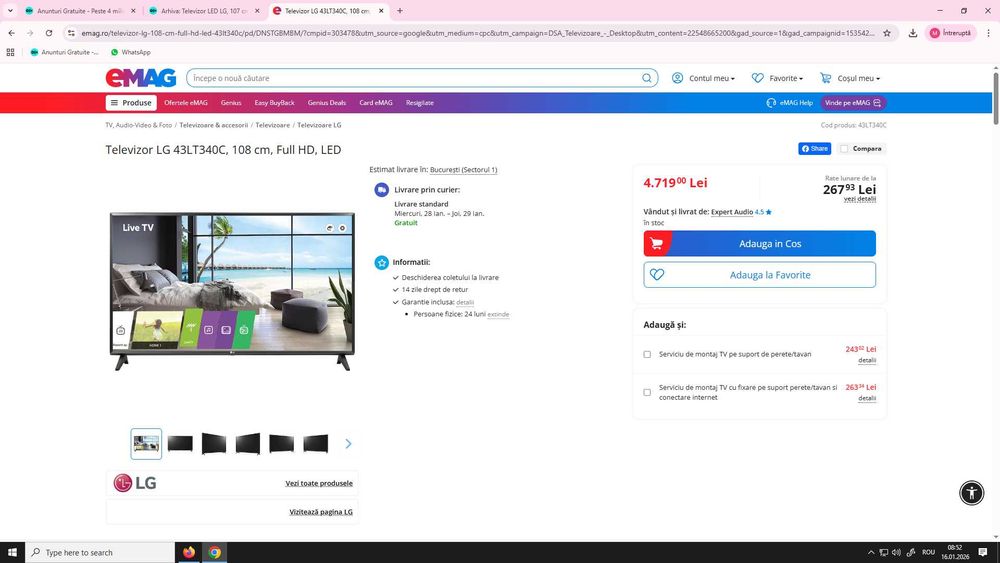
Task: Open Vizitează pagina LG link
Action: tap(321, 512)
